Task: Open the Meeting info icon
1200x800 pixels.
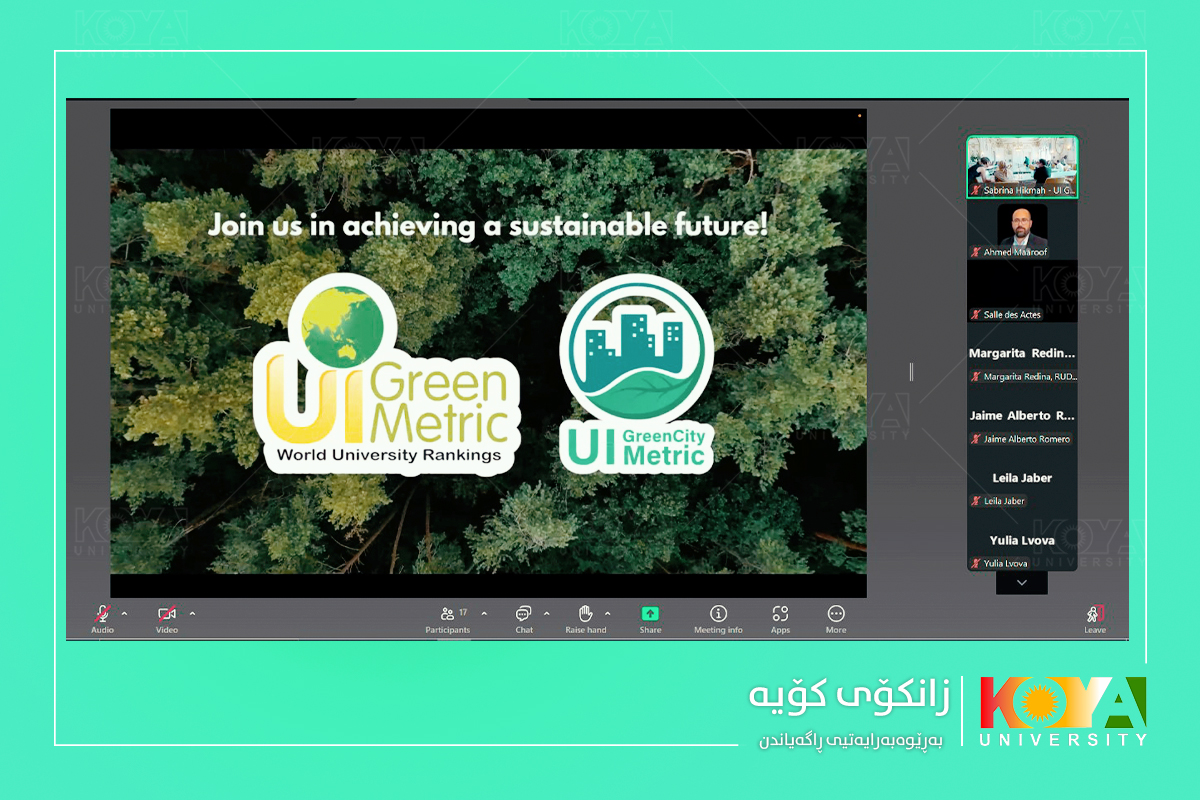Action: tap(718, 613)
